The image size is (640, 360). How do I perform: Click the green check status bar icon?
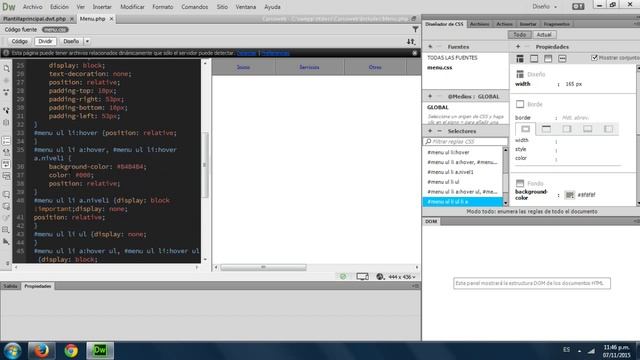(343, 277)
